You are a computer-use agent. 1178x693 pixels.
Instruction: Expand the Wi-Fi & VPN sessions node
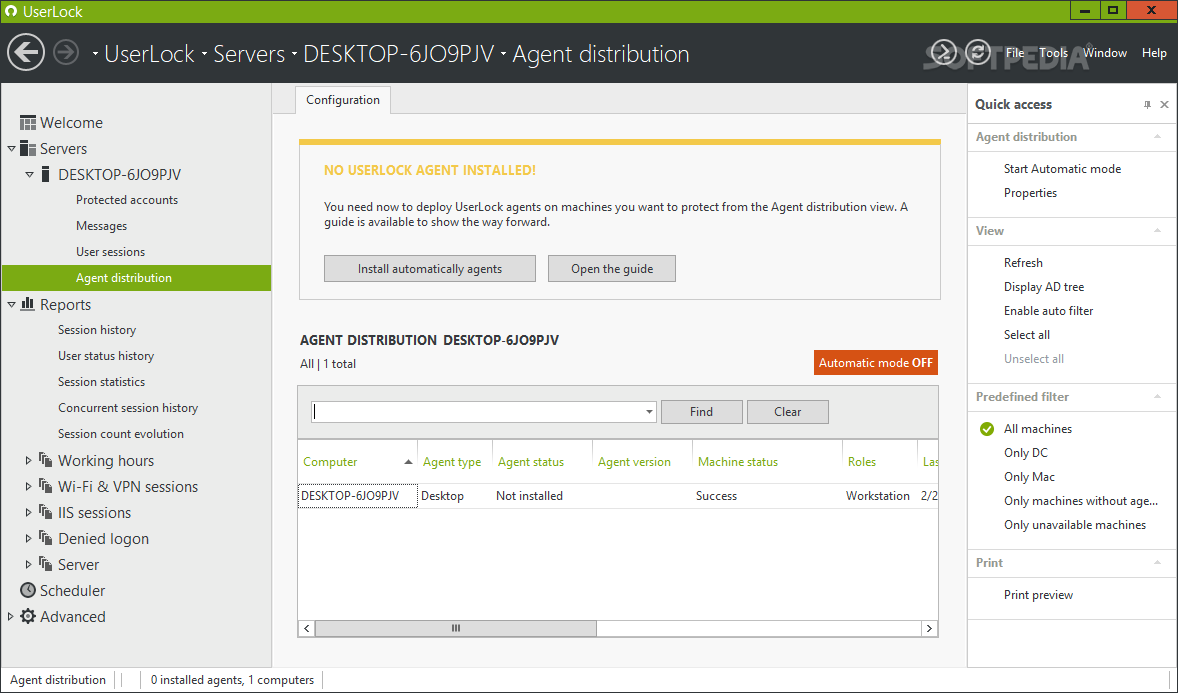29,486
